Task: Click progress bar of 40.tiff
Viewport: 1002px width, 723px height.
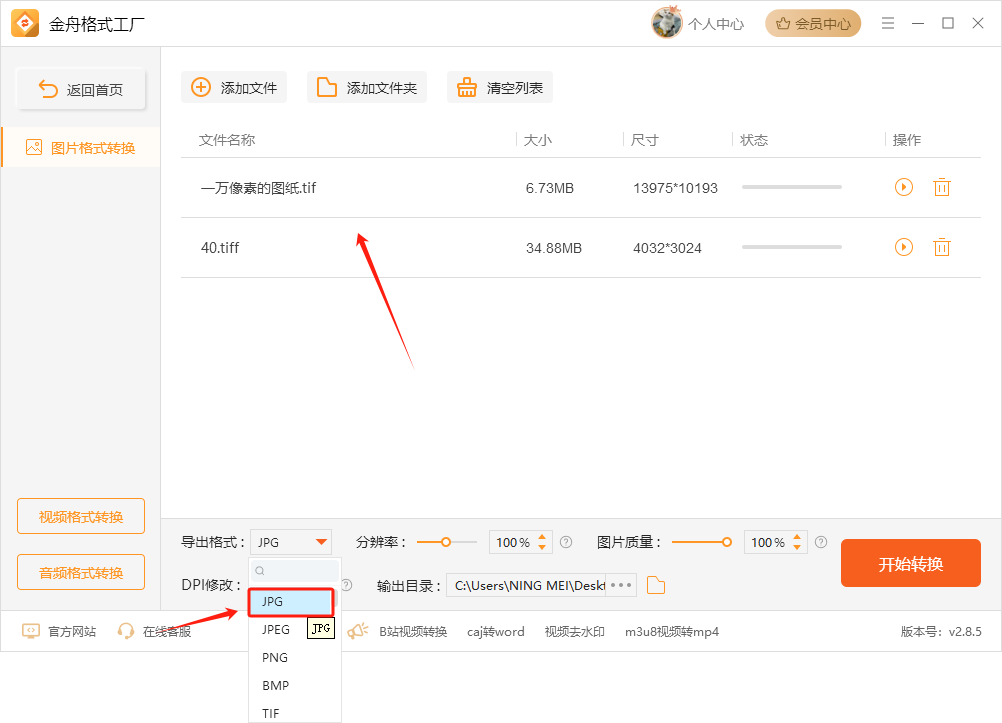Action: (x=792, y=247)
